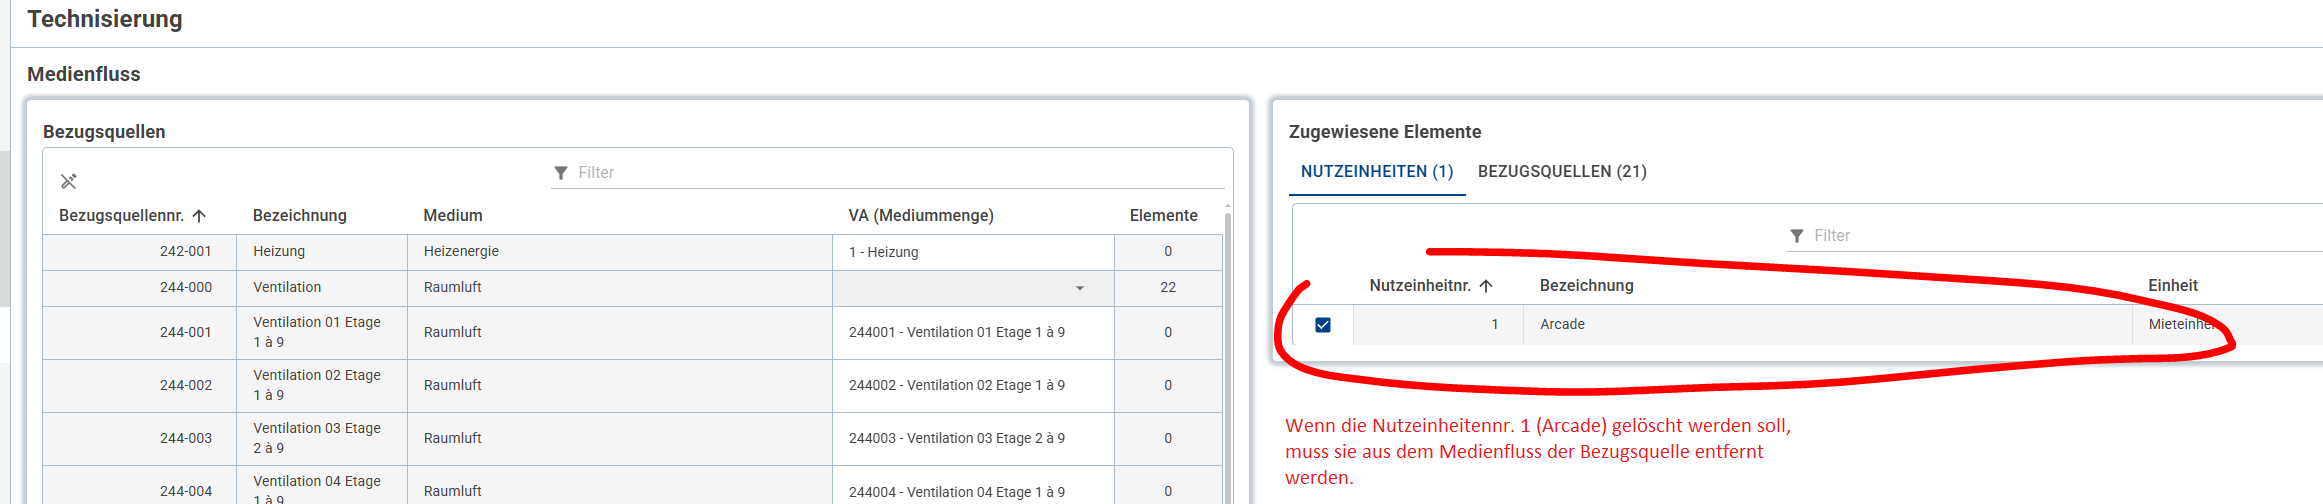Click the sort arrow next to Bezugsquellennr.
This screenshot has height=504, width=2323.
(199, 216)
